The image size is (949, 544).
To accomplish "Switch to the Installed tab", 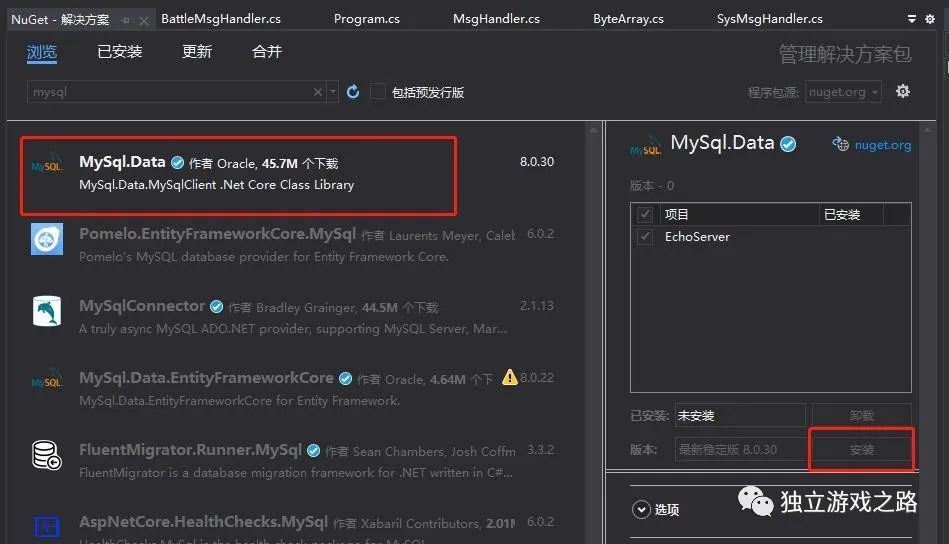I will click(x=119, y=52).
